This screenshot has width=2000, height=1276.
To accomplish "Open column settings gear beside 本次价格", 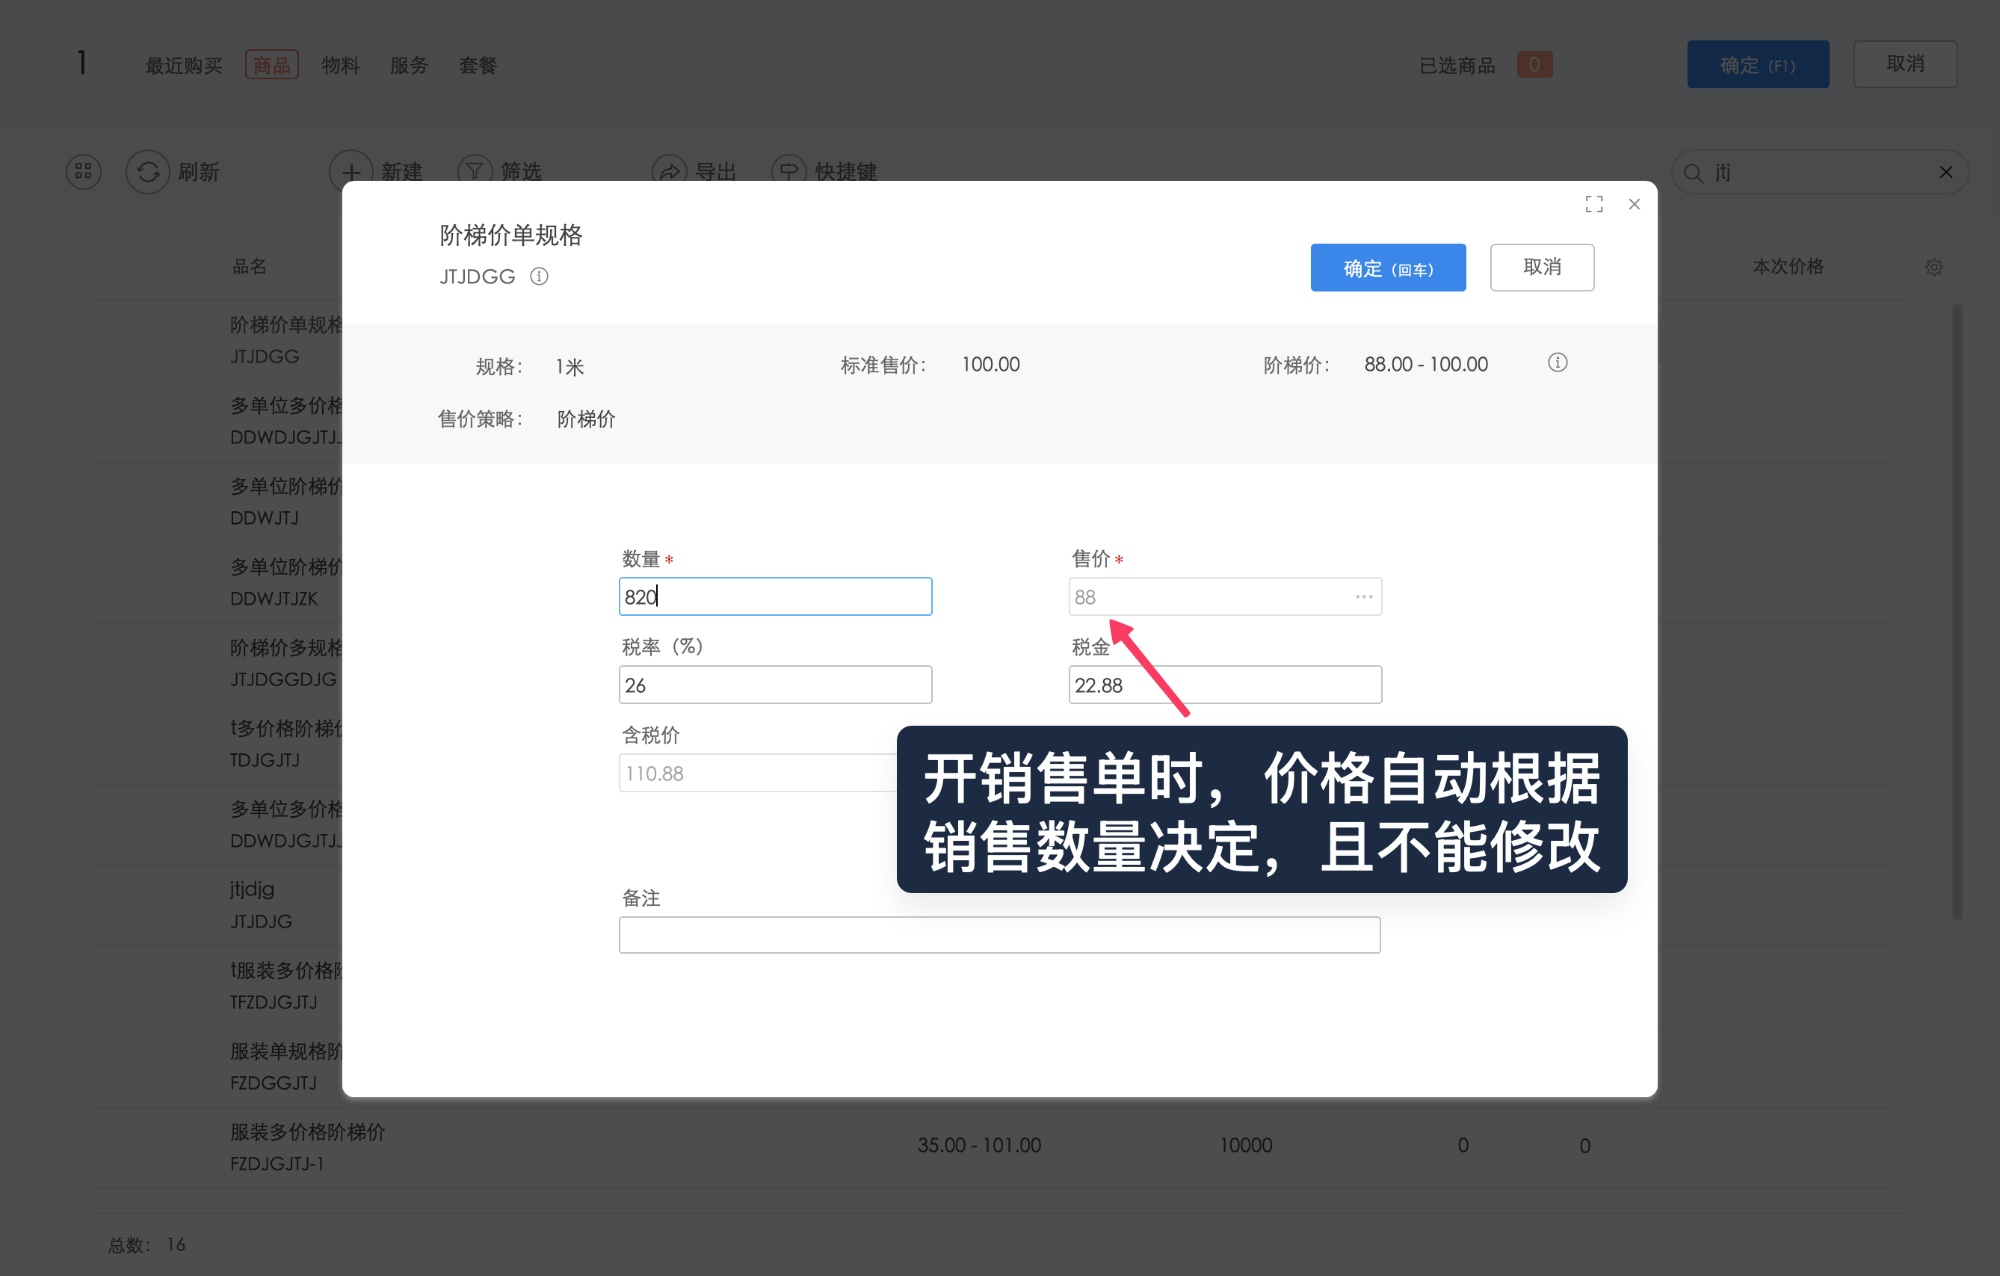I will (1933, 267).
